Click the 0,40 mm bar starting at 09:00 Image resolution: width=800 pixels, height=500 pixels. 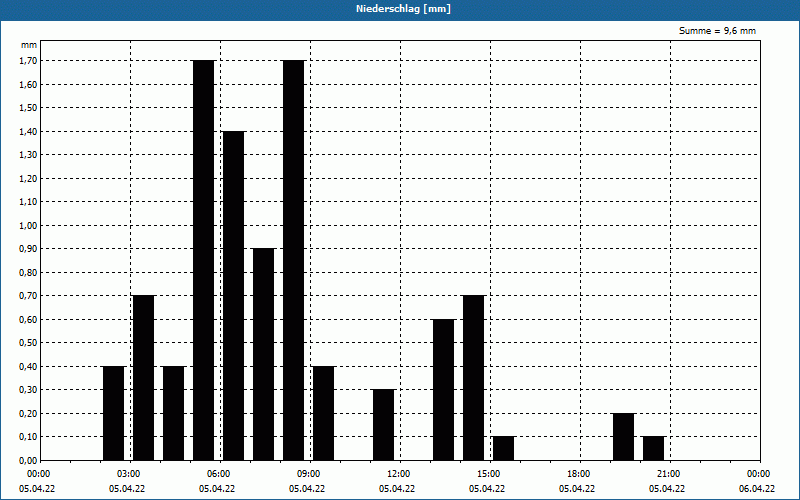click(x=323, y=413)
